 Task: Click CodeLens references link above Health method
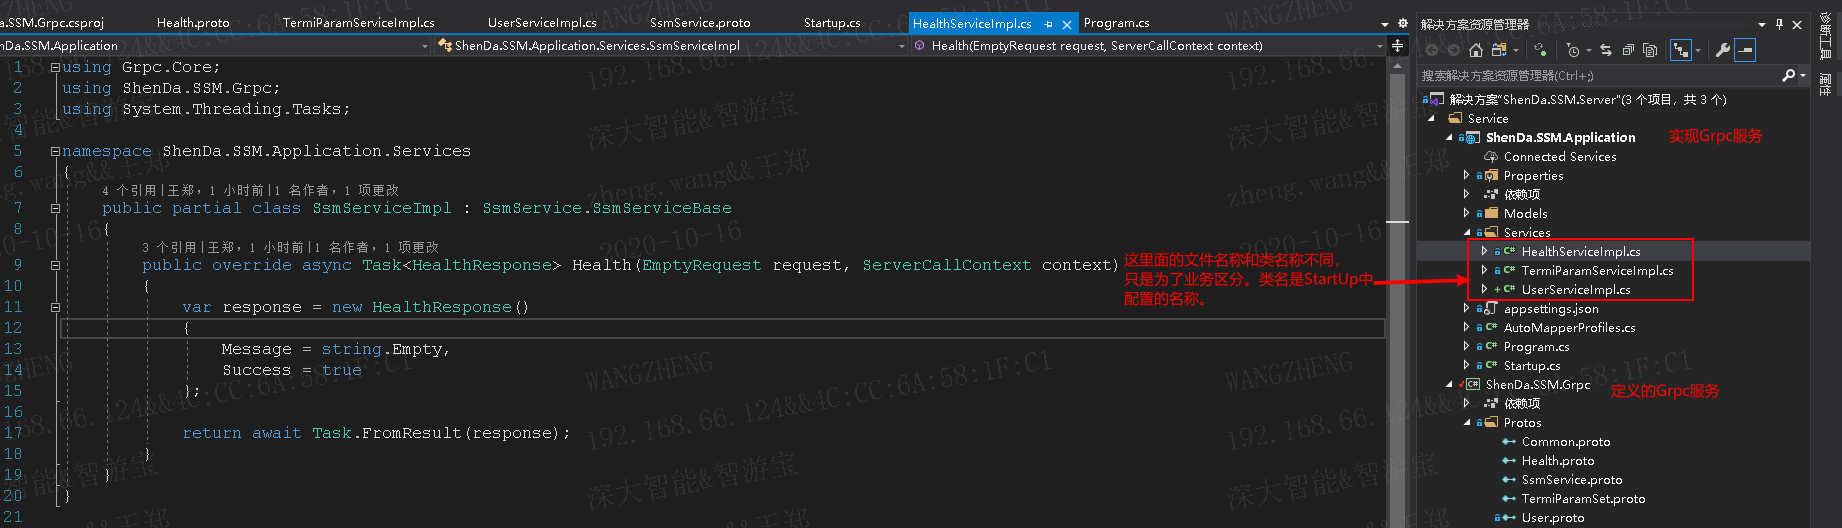[169, 247]
